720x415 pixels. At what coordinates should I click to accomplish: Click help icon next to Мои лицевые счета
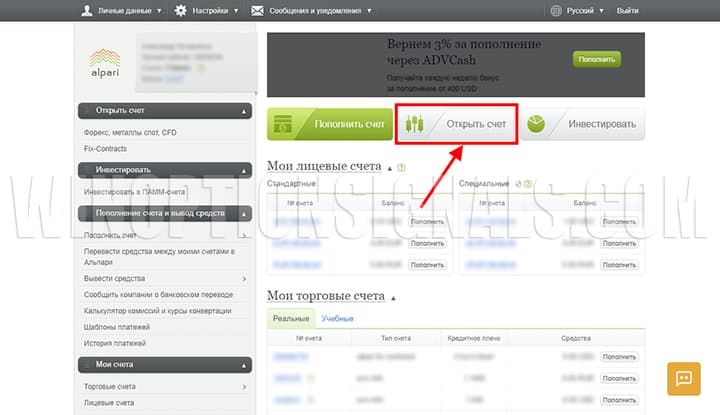[401, 167]
